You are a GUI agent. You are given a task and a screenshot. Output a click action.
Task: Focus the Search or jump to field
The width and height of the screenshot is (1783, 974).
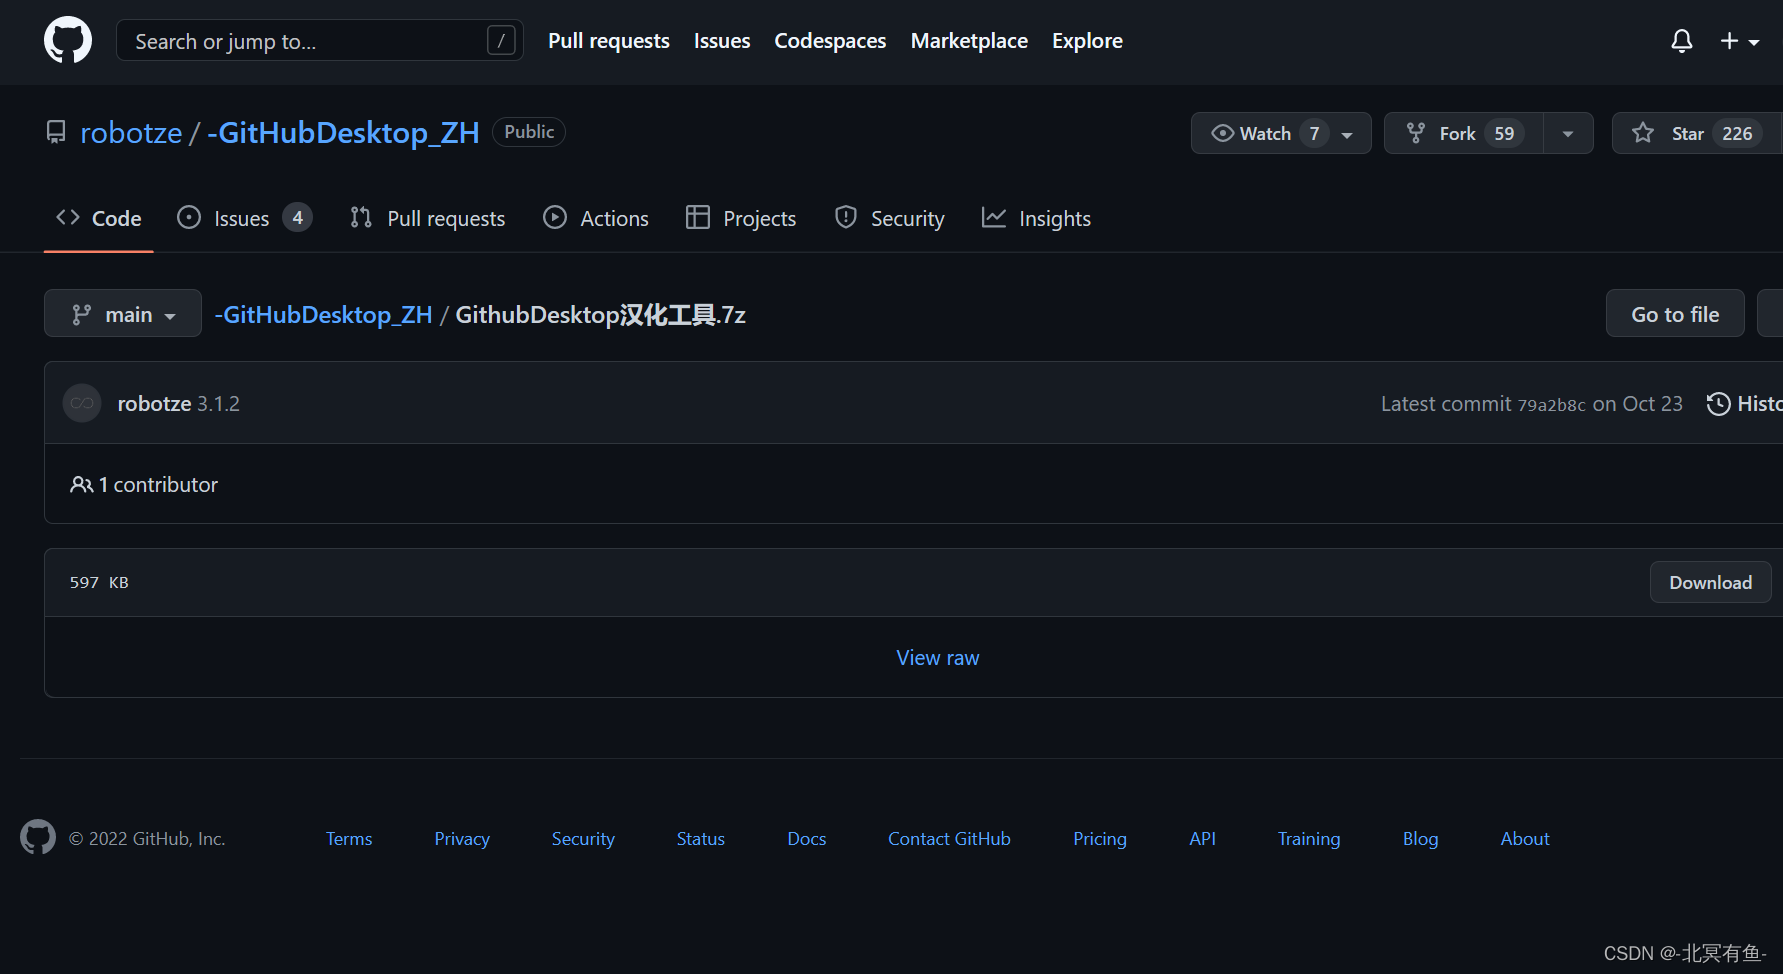(320, 41)
